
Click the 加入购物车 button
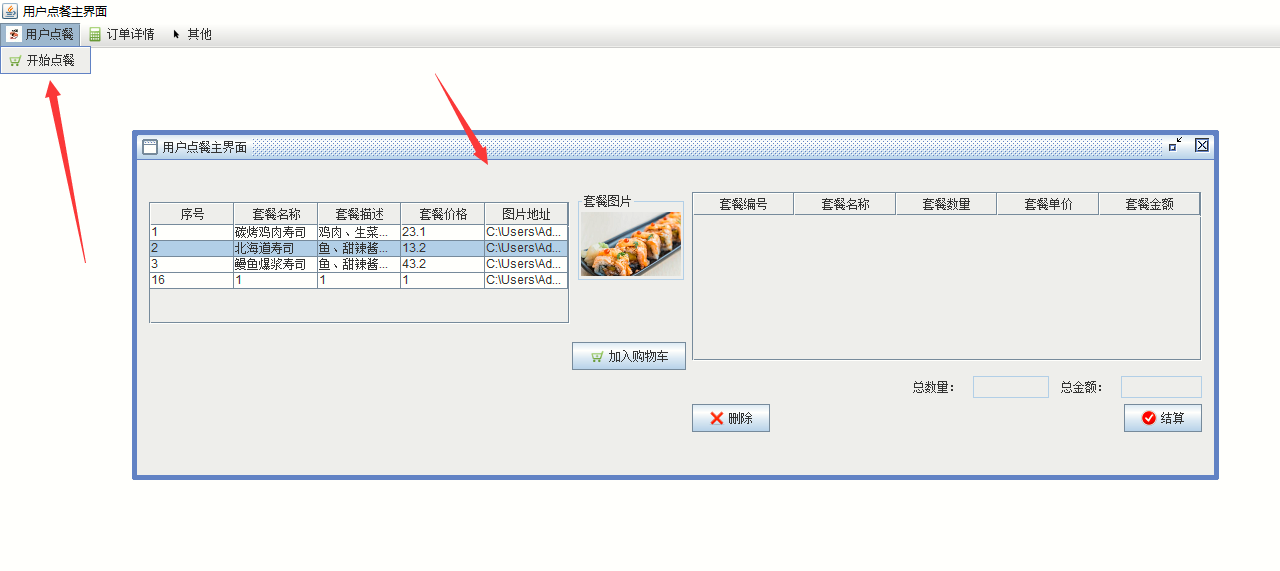[x=629, y=356]
